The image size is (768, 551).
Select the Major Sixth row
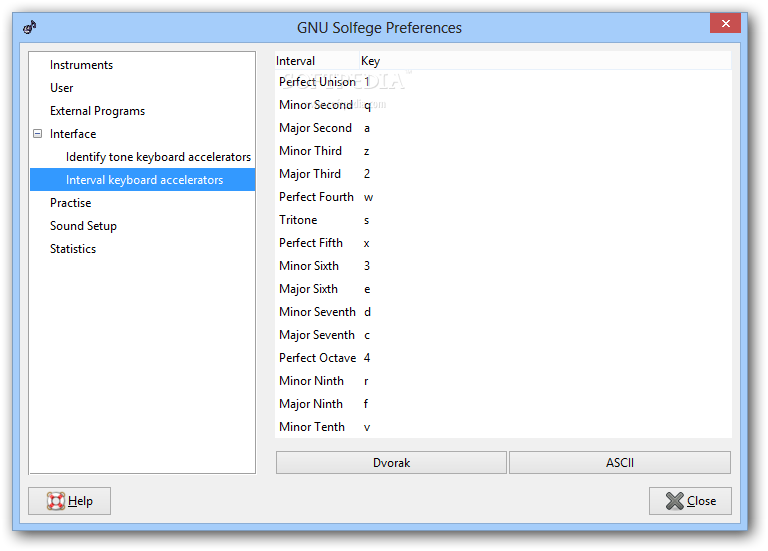coord(504,289)
